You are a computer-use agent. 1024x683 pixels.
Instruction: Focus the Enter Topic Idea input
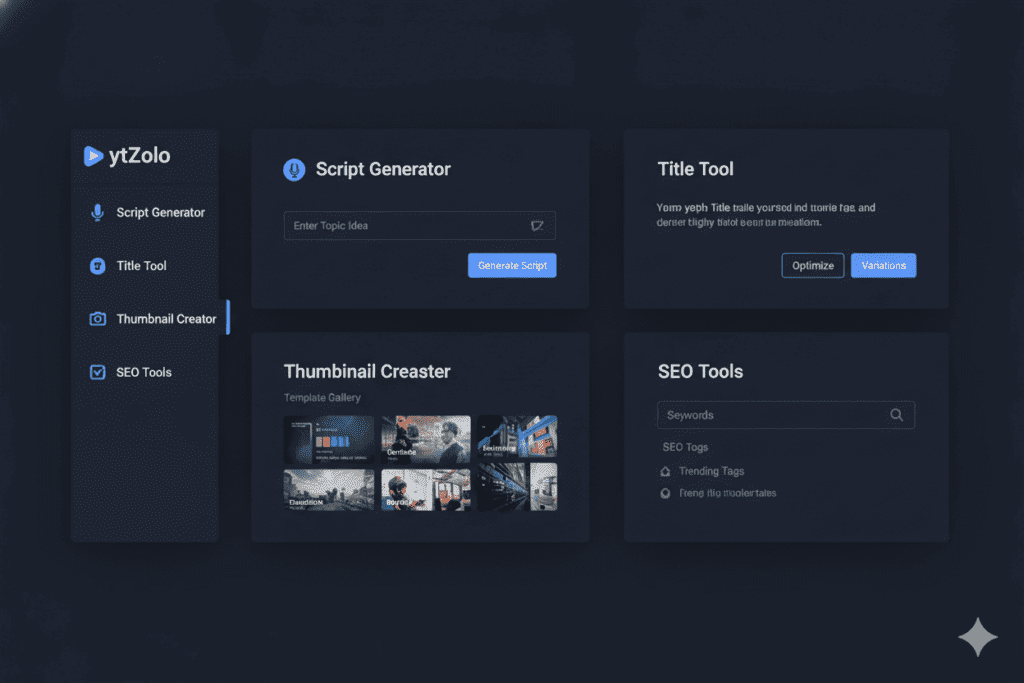tap(419, 225)
